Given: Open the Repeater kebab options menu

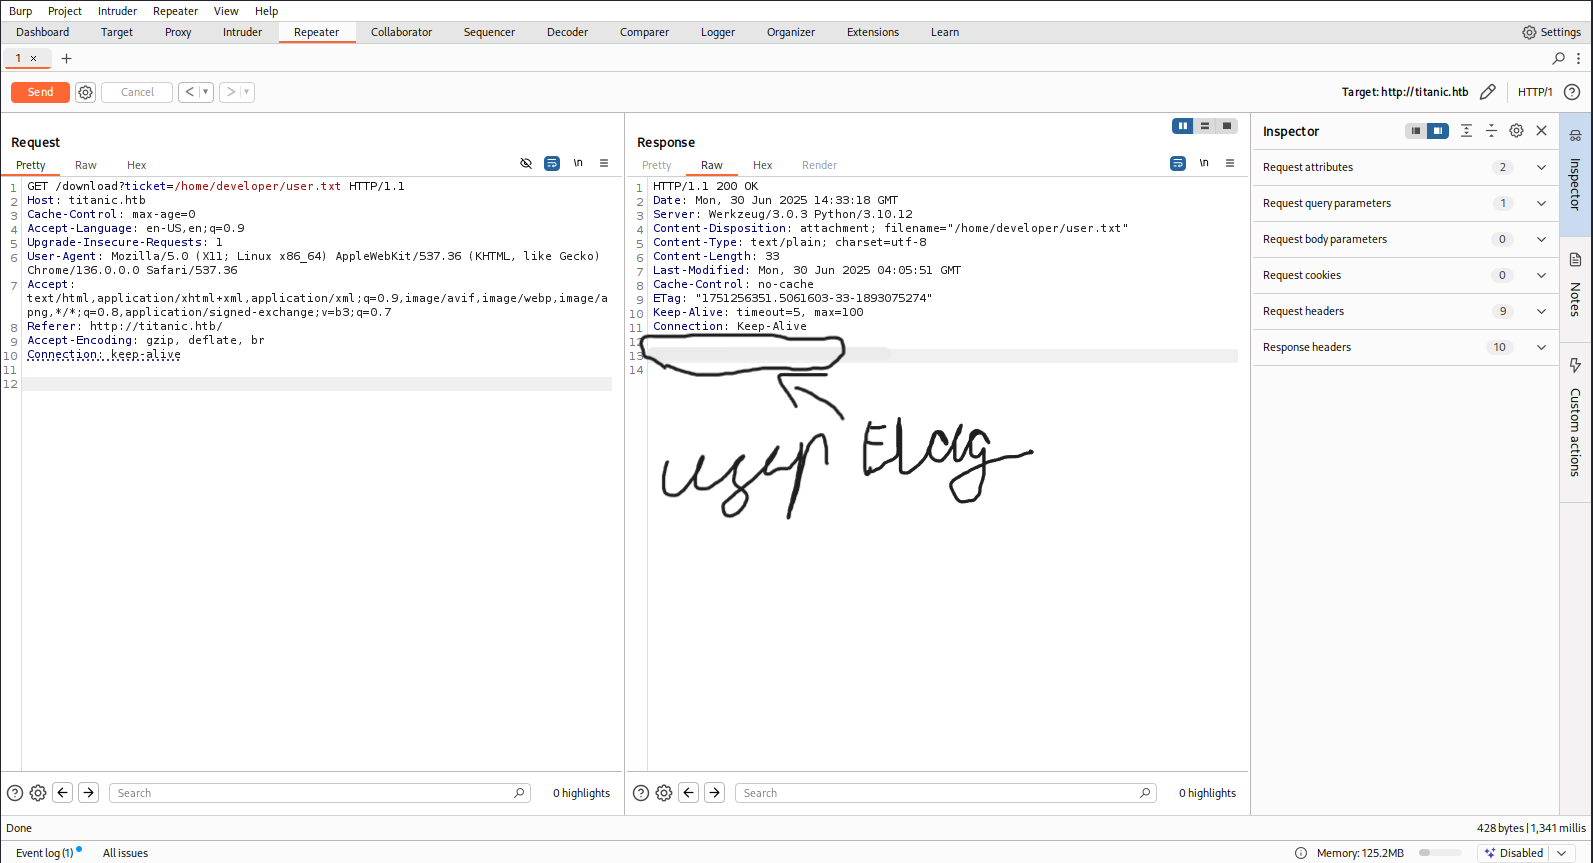Looking at the screenshot, I should tap(1579, 58).
